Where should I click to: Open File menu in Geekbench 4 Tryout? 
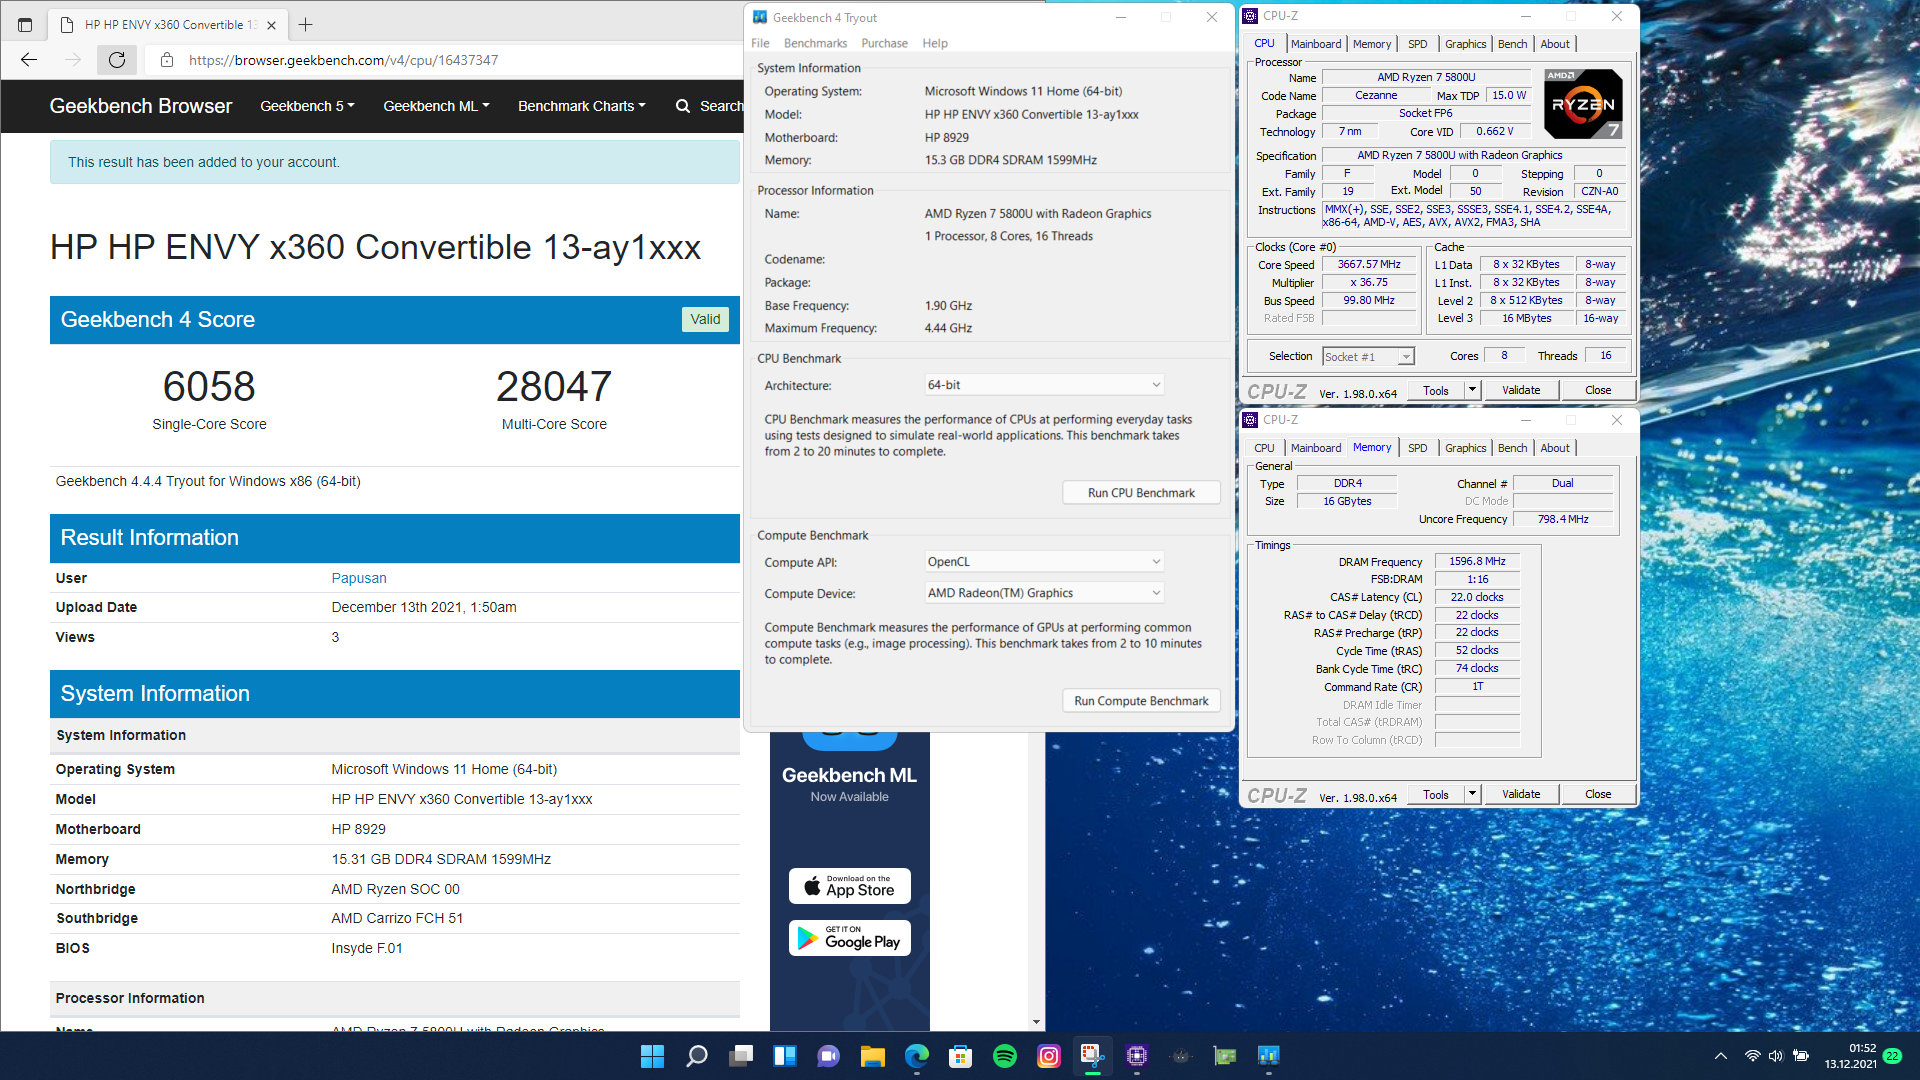[760, 43]
